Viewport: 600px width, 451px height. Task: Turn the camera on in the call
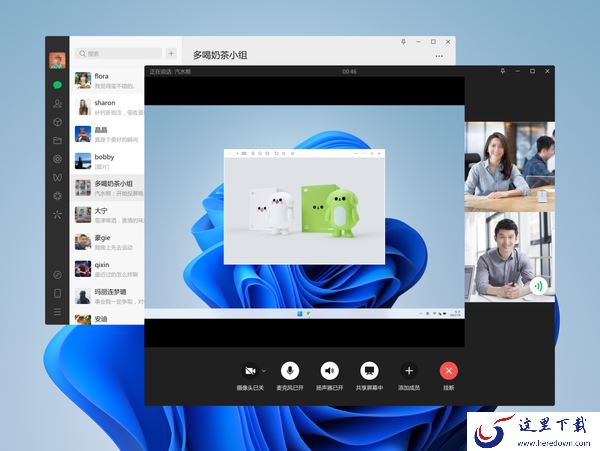click(250, 371)
